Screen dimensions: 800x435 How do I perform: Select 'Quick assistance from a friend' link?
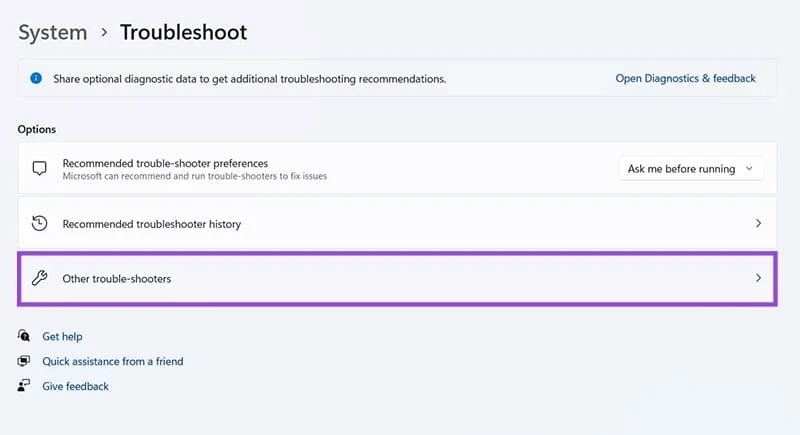112,361
